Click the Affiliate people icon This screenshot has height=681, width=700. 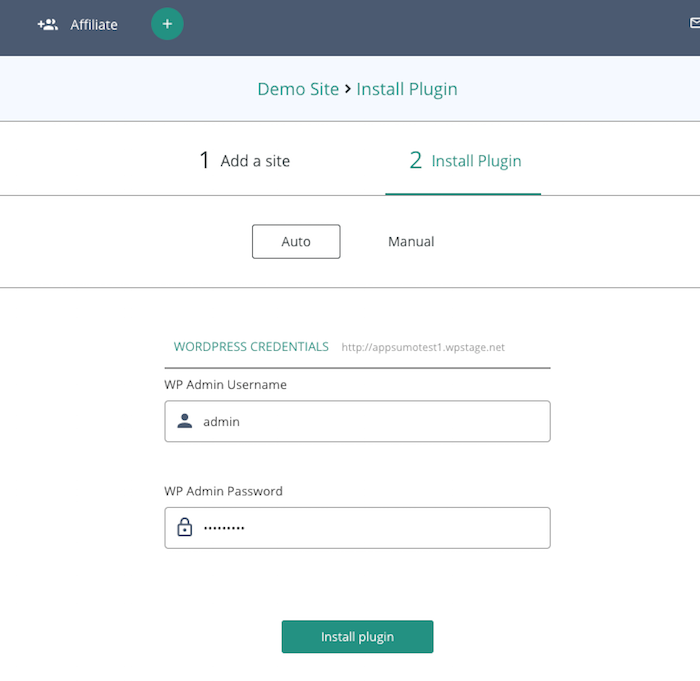(x=48, y=25)
